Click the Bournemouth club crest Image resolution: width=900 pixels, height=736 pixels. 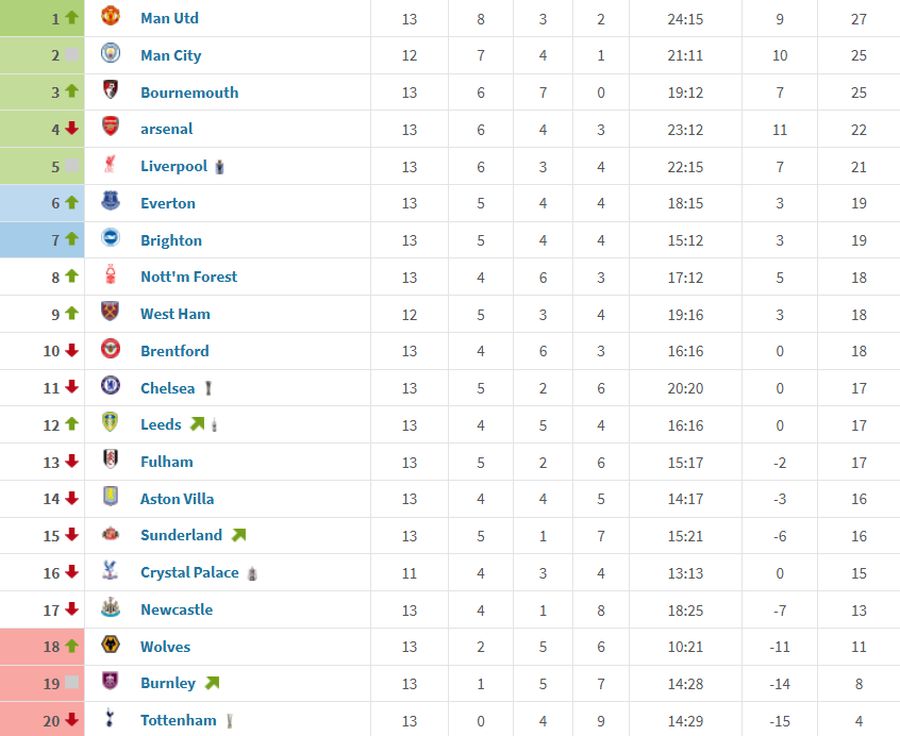110,91
